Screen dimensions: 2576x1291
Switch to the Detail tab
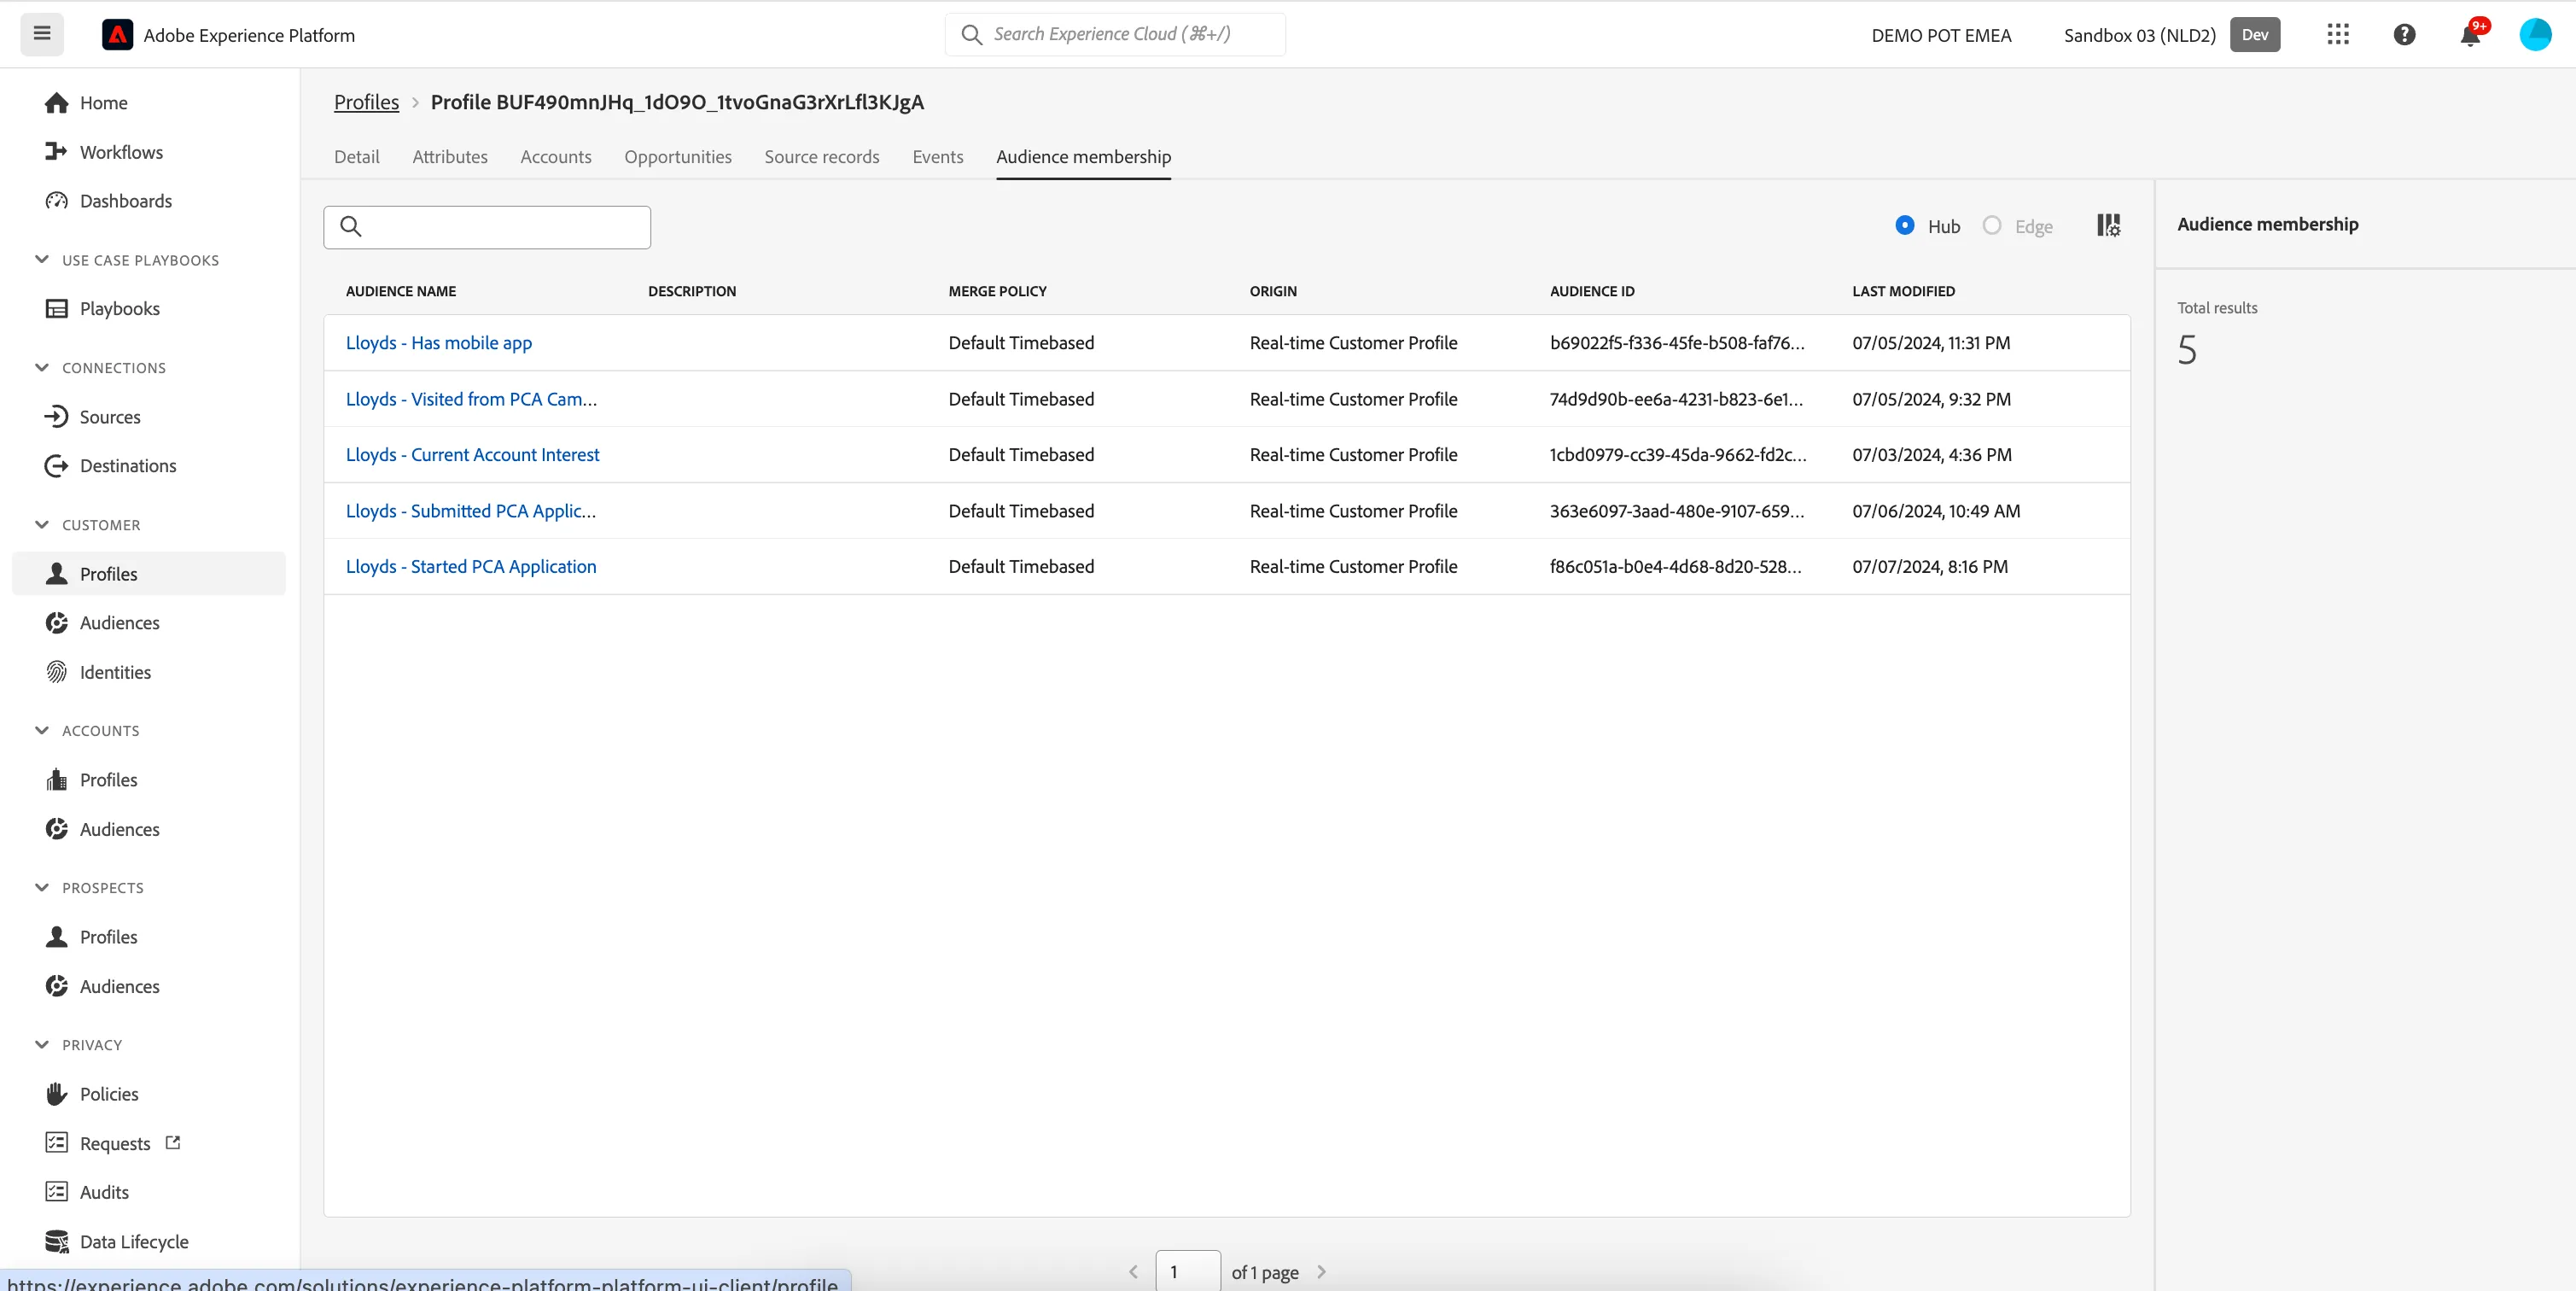pos(356,157)
